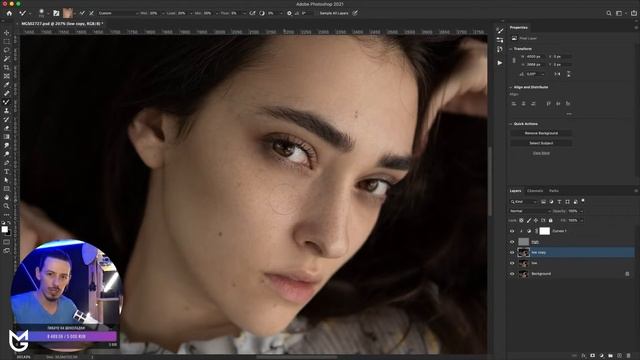The height and width of the screenshot is (360, 640).
Task: Select the Dodge tool
Action: (x=7, y=154)
